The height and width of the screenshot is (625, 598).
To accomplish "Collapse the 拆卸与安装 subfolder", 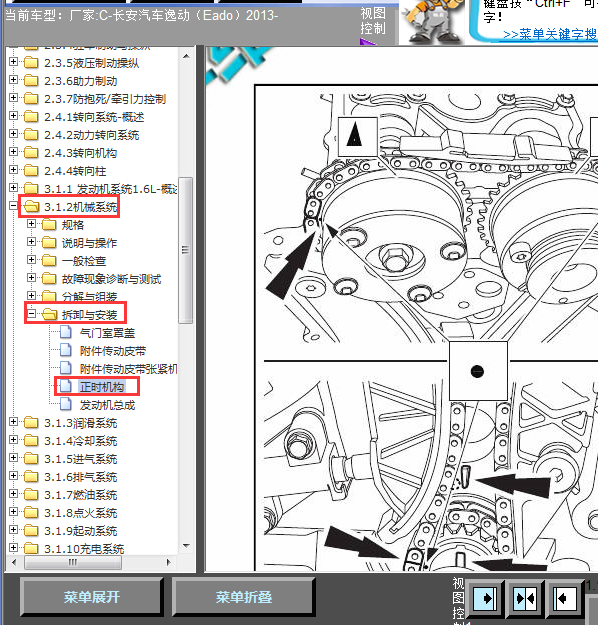I will [x=31, y=314].
